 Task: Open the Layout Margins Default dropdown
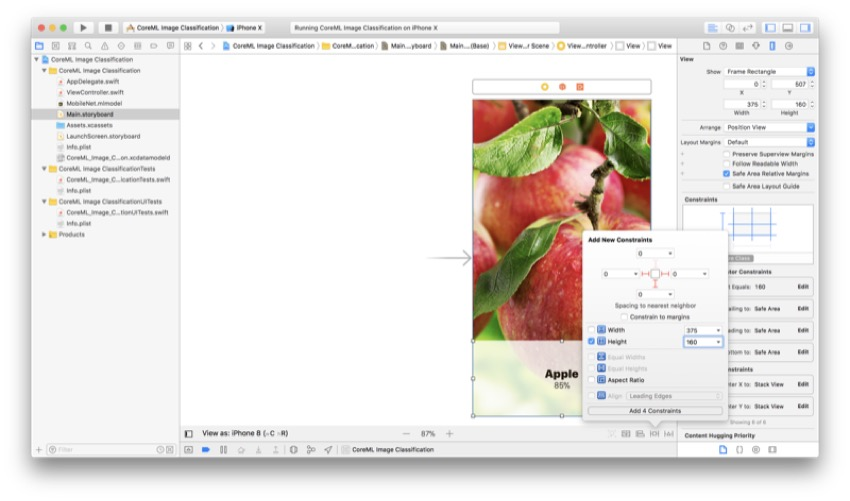coord(770,142)
